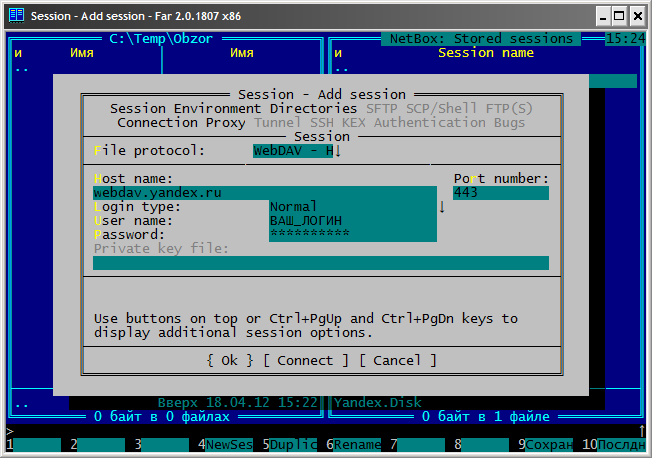Screen dimensions: 652x458
Task: Switch to the Proxy tab
Action: (x=226, y=122)
